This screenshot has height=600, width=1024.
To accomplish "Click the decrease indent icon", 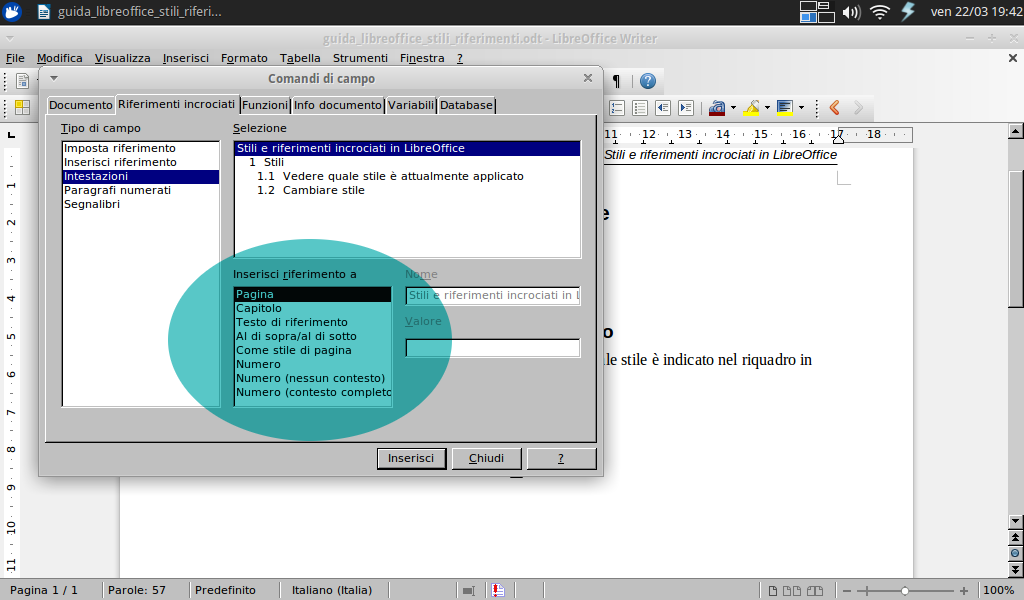I will pos(663,108).
